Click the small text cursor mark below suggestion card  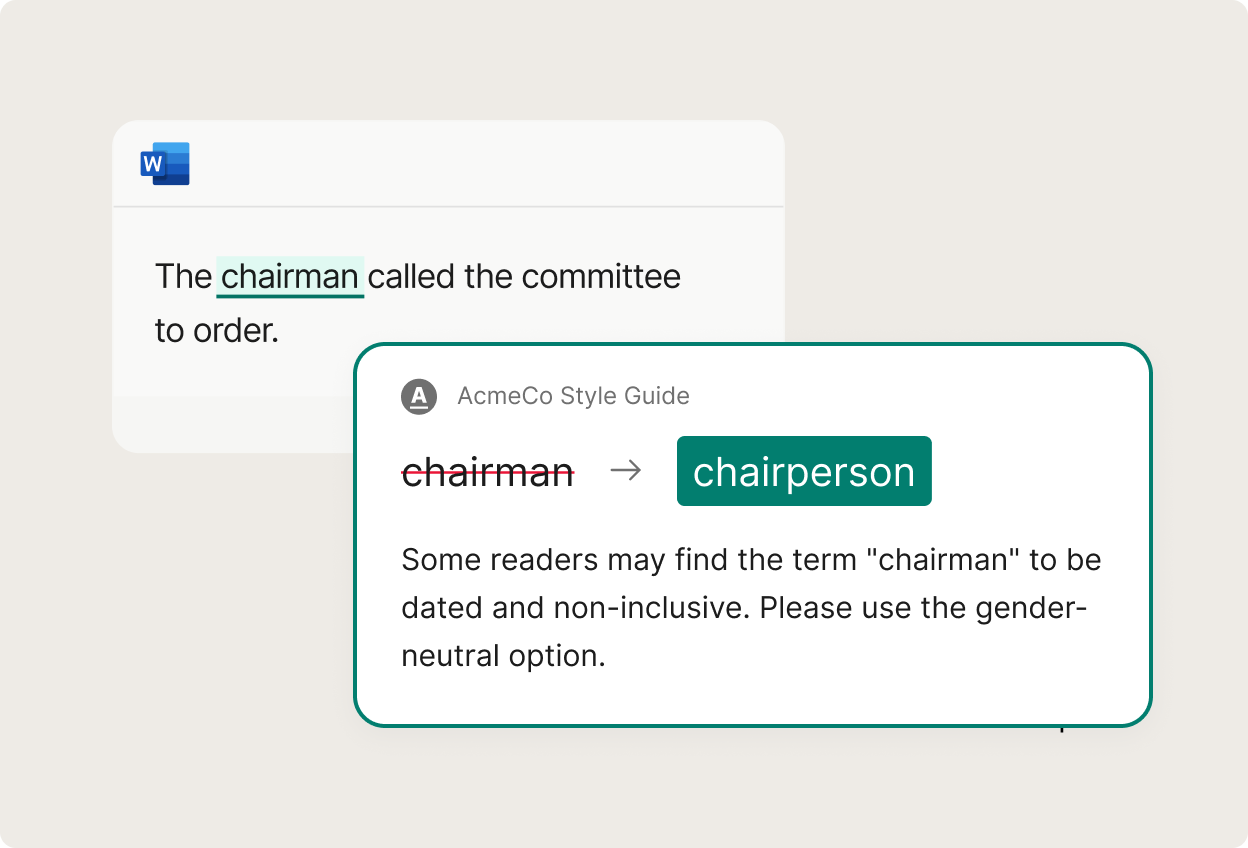pos(1062,727)
